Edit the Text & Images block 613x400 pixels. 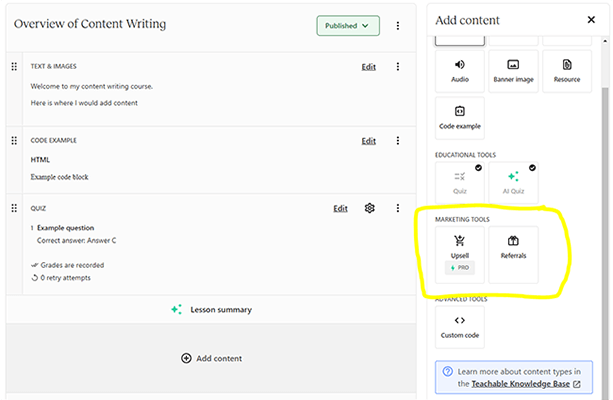[x=369, y=67]
